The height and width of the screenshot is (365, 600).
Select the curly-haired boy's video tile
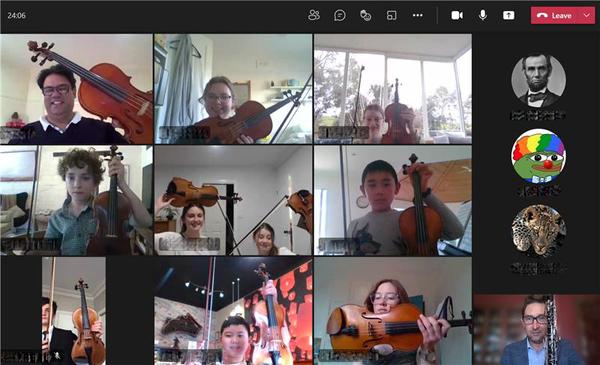(x=77, y=200)
